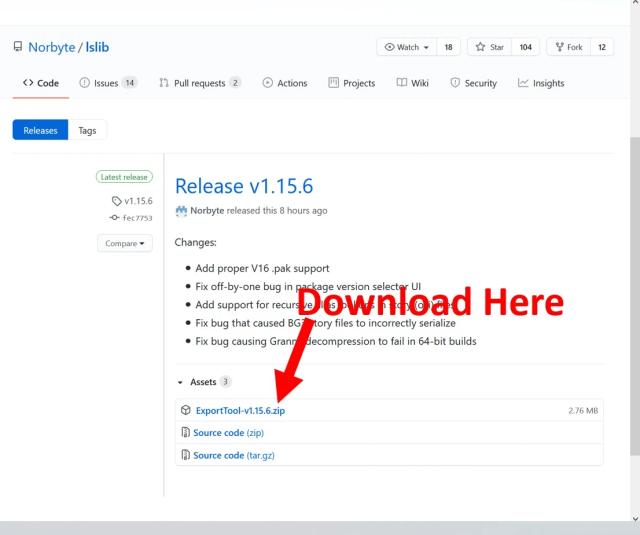
Task: Click the Projects board icon
Action: pyautogui.click(x=333, y=83)
